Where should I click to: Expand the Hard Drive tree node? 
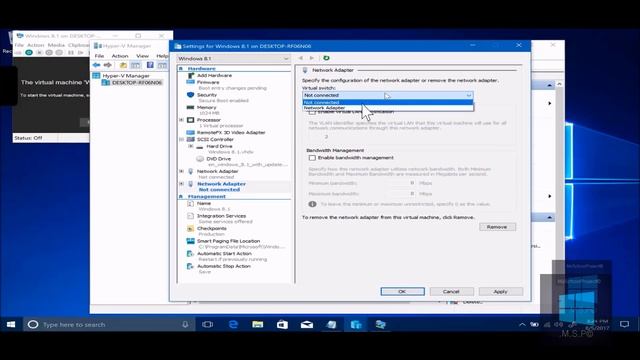tap(191, 146)
